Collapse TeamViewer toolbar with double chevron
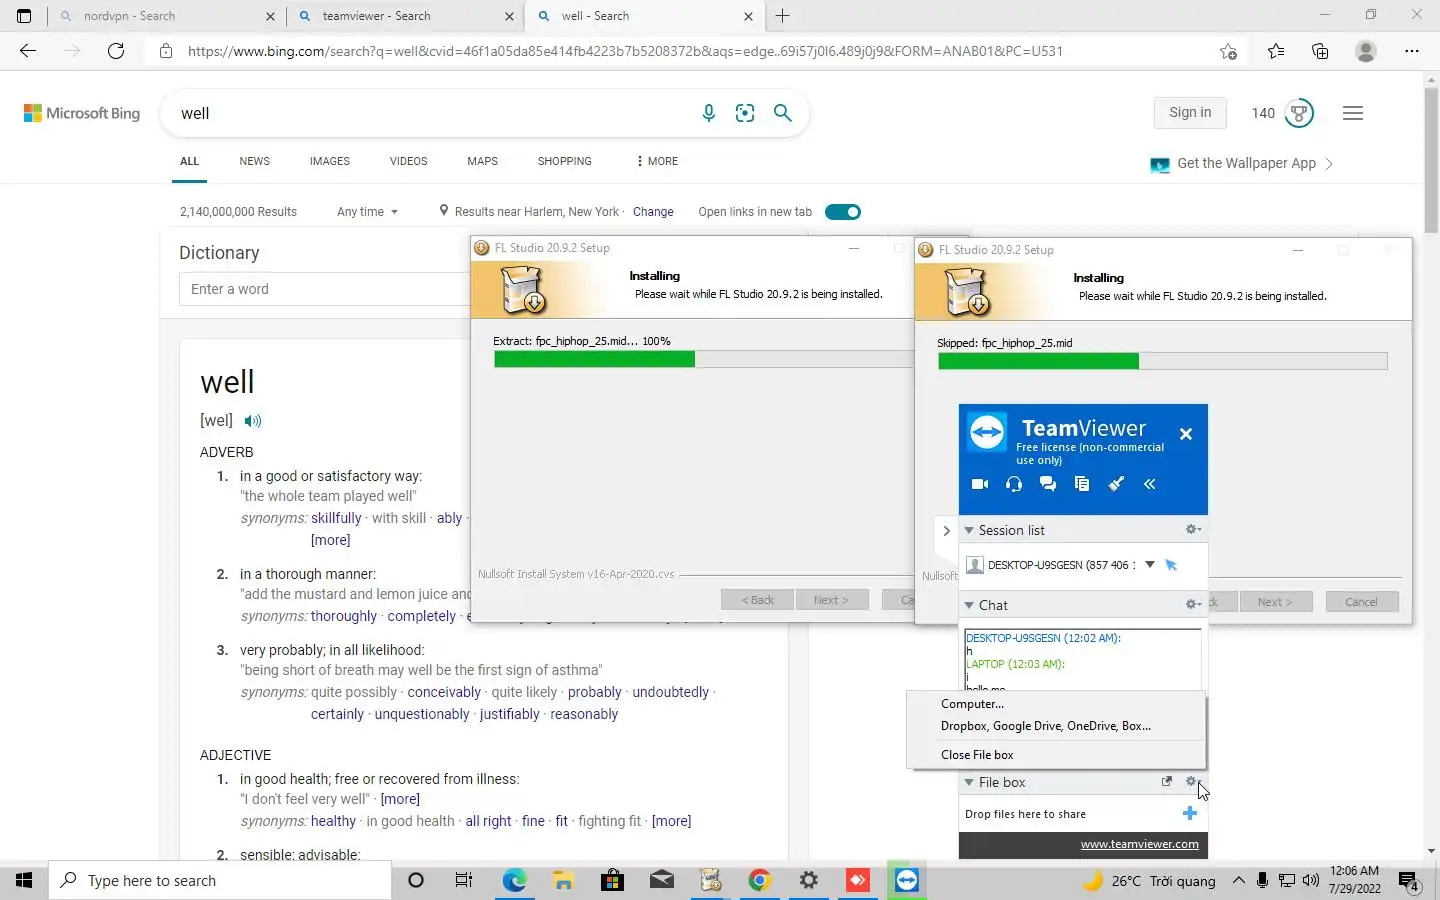The image size is (1440, 900). tap(1150, 484)
